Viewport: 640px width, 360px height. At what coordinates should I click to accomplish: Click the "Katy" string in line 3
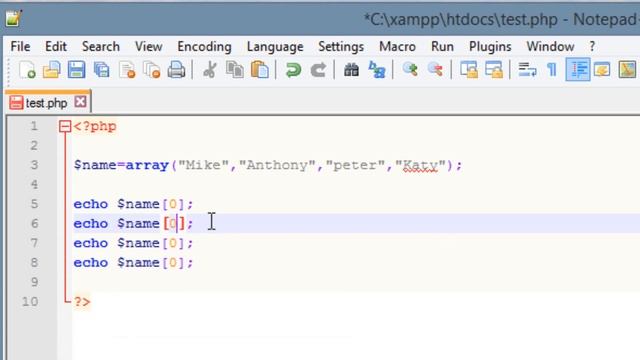(x=420, y=165)
